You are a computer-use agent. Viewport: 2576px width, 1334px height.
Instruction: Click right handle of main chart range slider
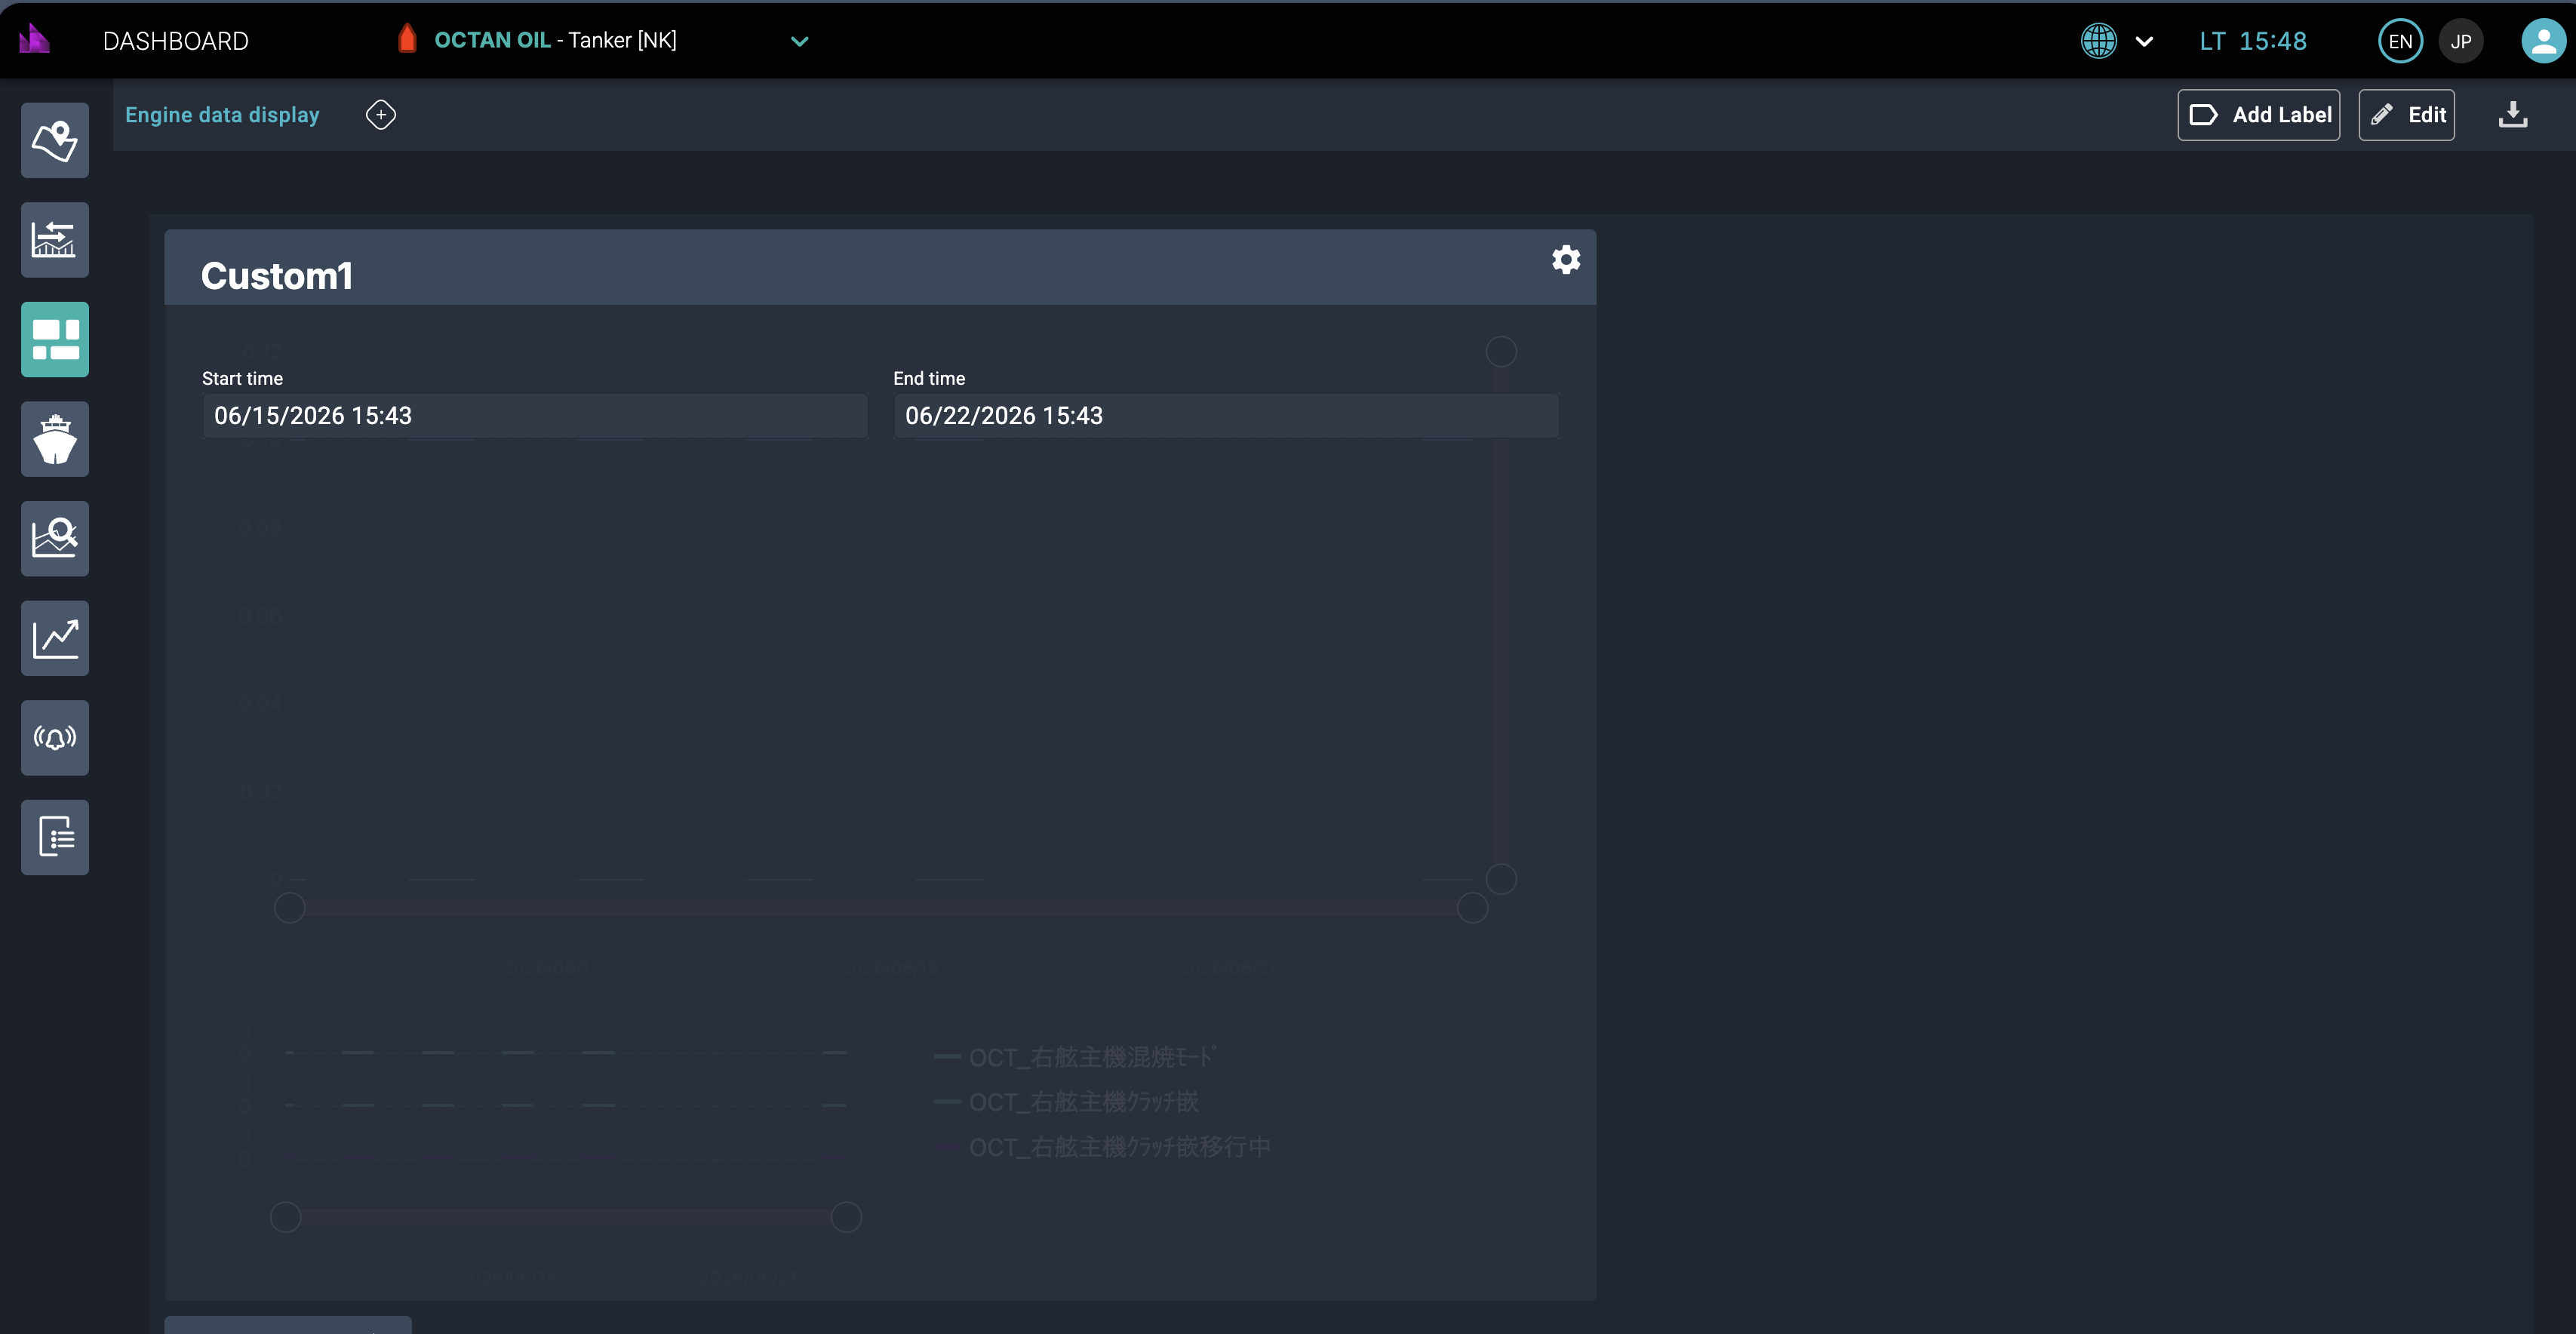[x=1473, y=908]
